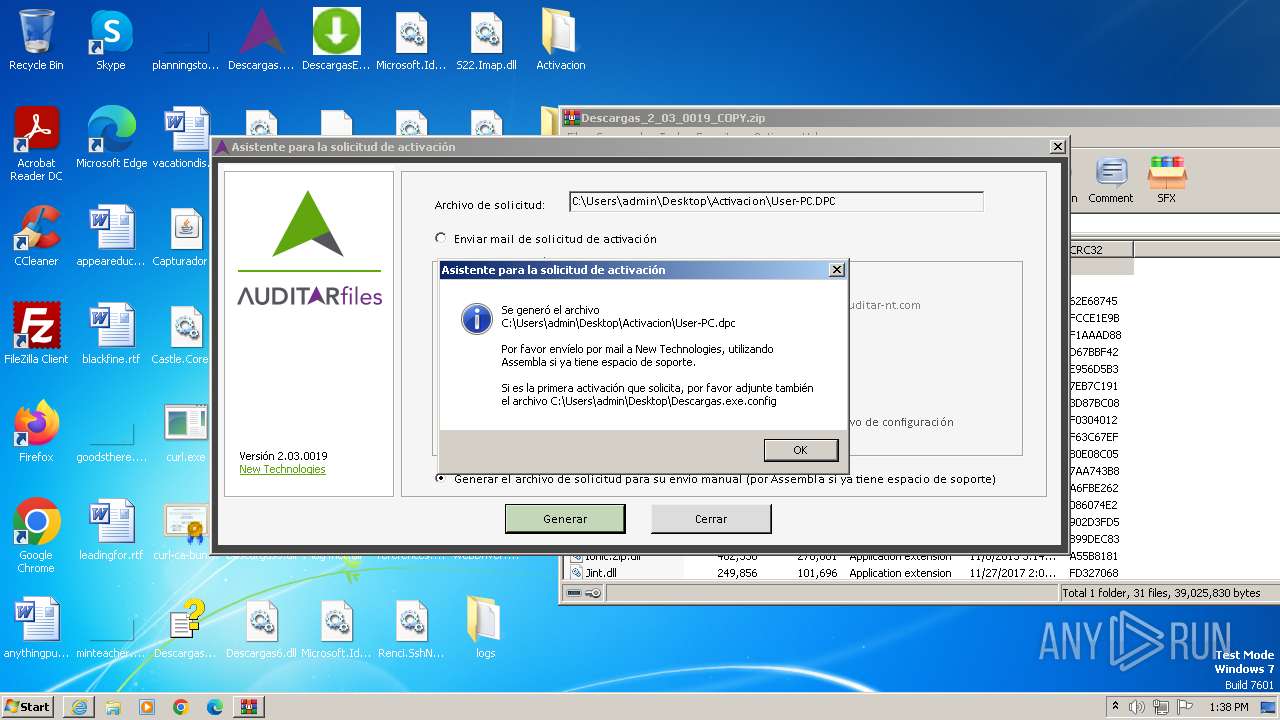Open the logs folder on desktop

485,628
